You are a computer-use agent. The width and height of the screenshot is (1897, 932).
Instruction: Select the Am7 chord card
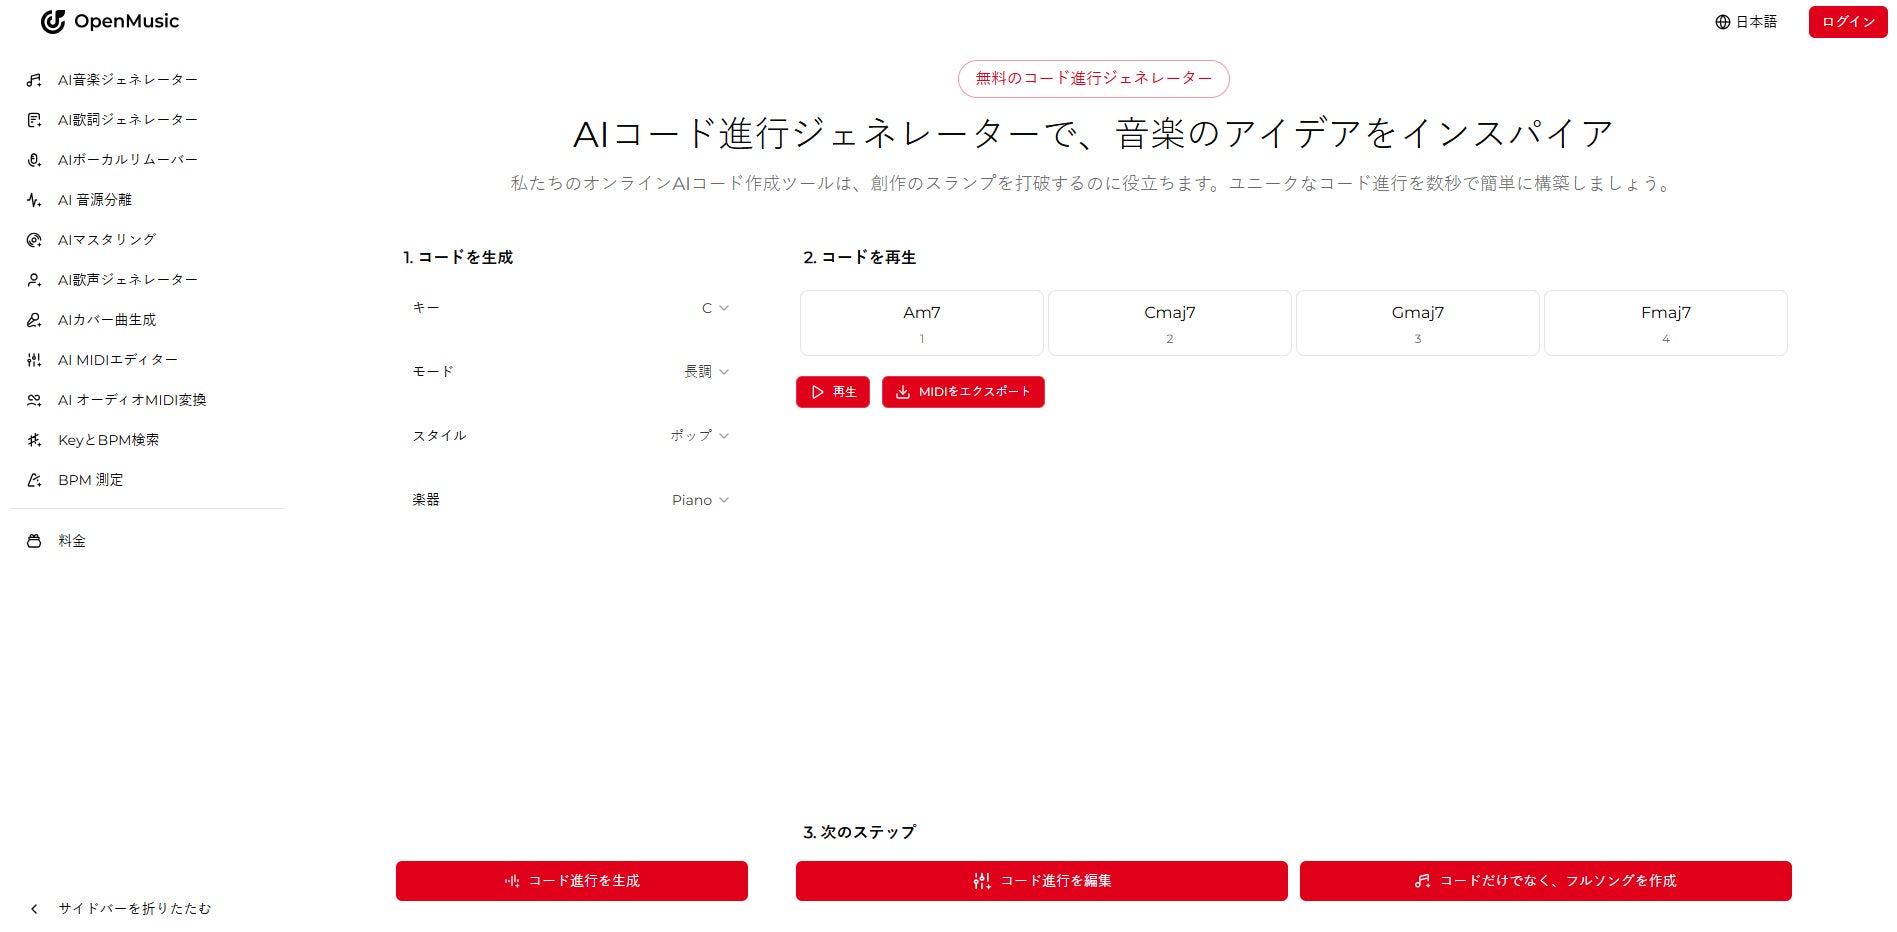pos(922,323)
